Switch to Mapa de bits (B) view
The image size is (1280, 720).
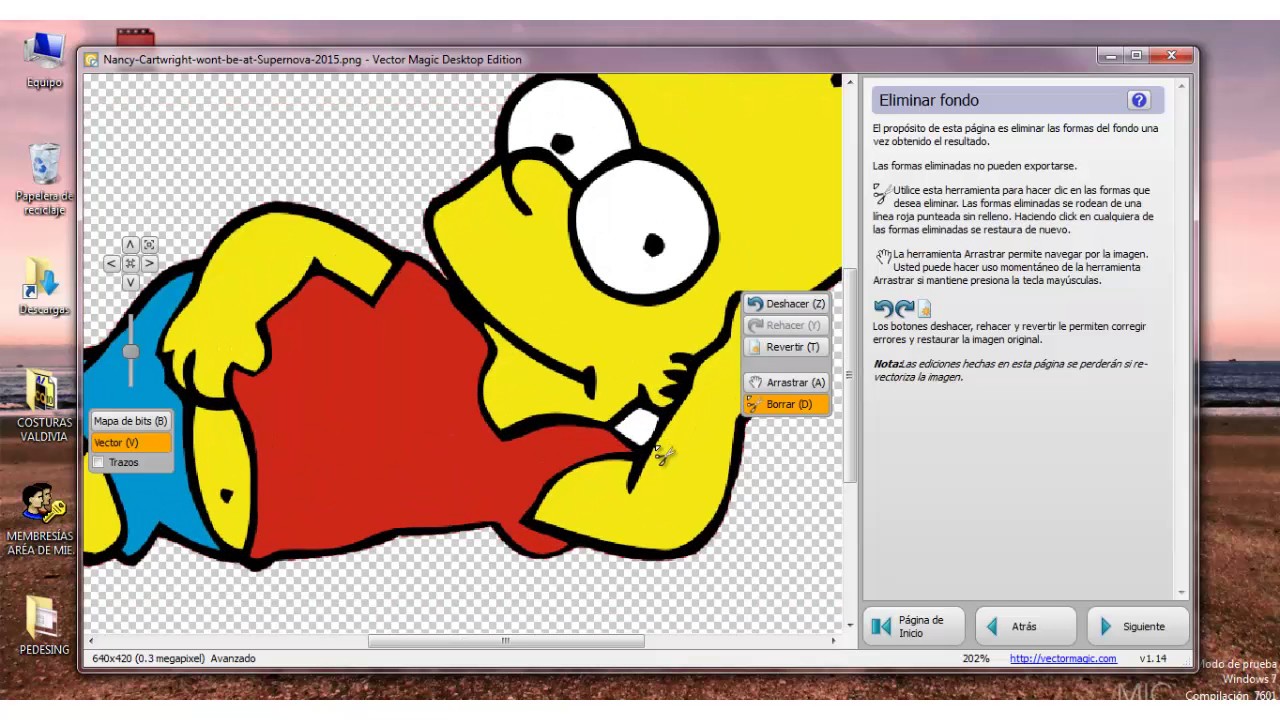(130, 421)
